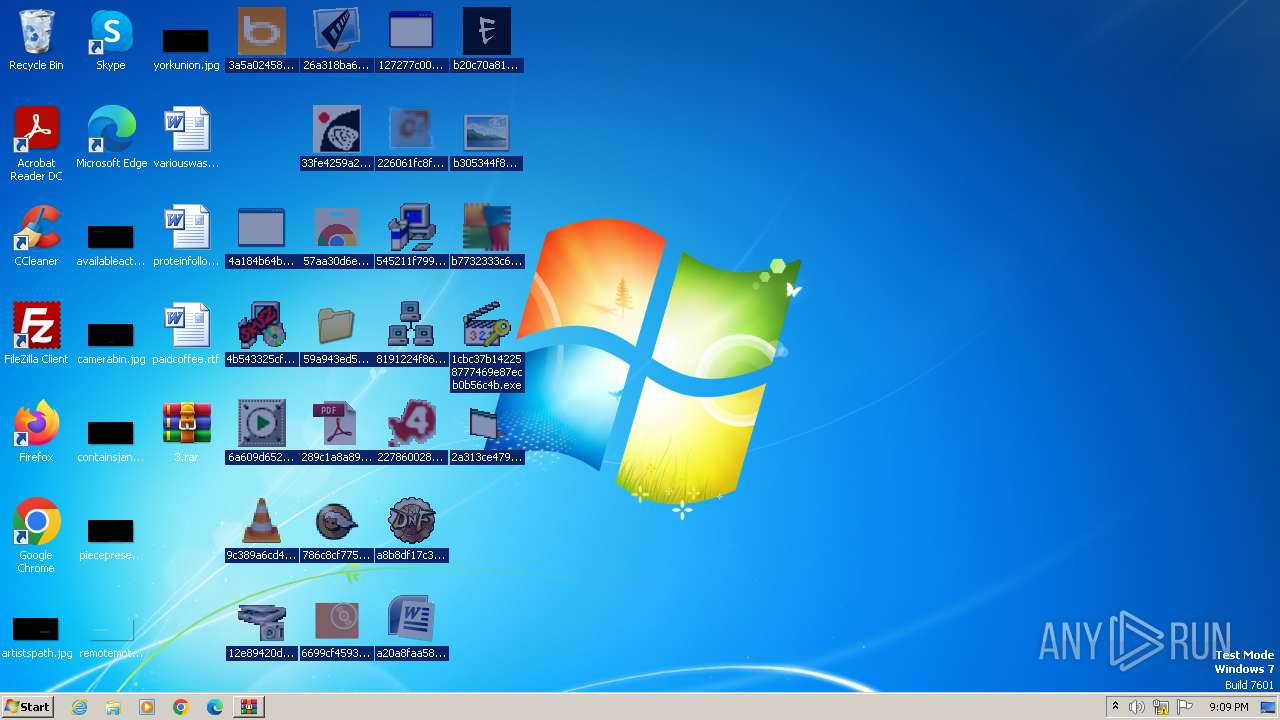This screenshot has height=720, width=1280.
Task: Show hidden tray icons arrow
Action: click(1115, 707)
